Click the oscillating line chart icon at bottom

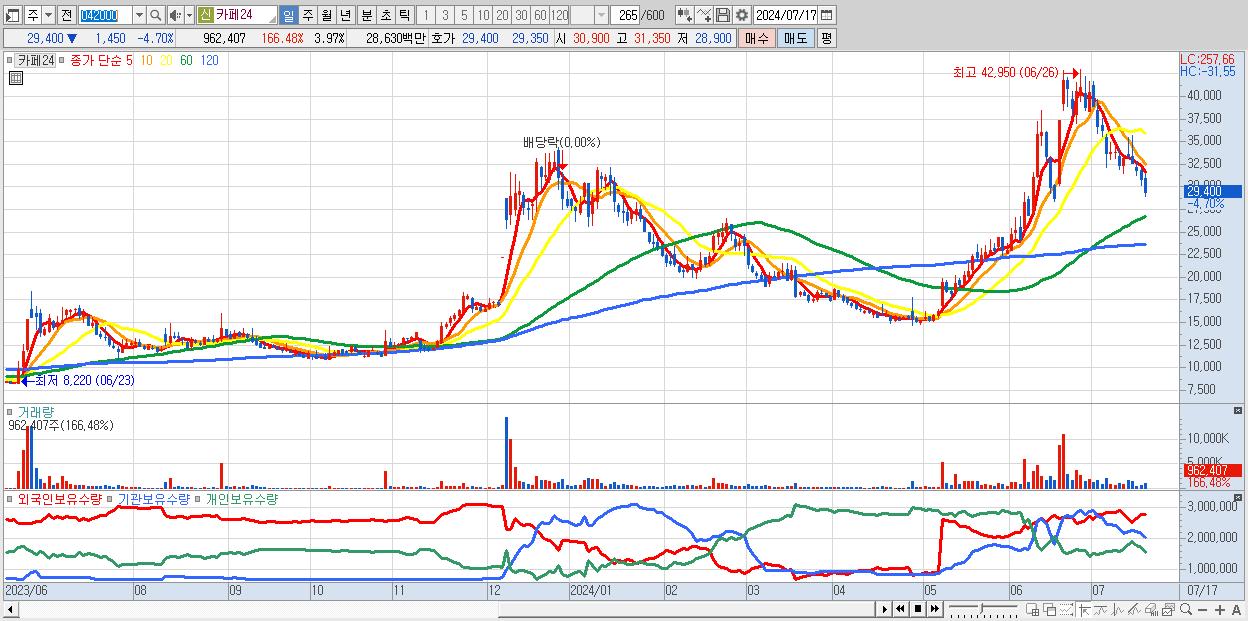pos(1118,610)
